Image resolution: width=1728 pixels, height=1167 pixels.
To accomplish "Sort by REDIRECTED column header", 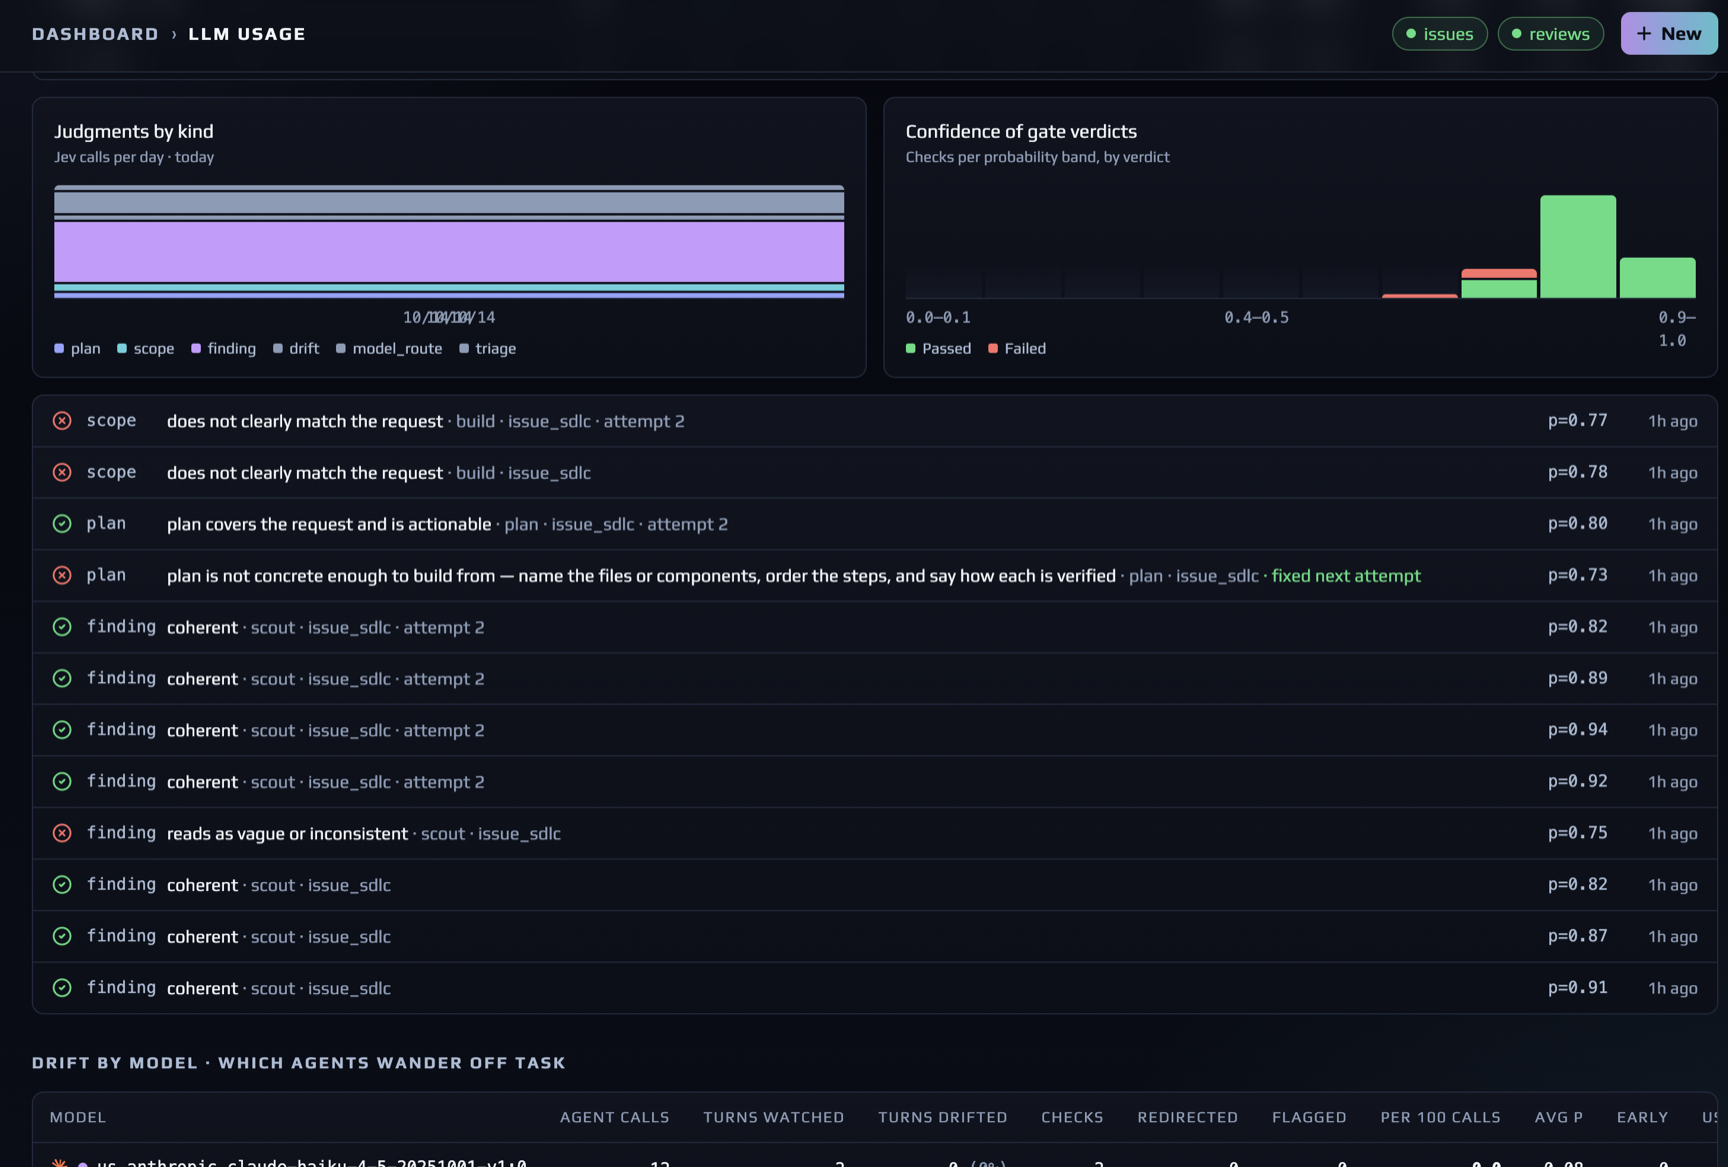I will click(1187, 1117).
